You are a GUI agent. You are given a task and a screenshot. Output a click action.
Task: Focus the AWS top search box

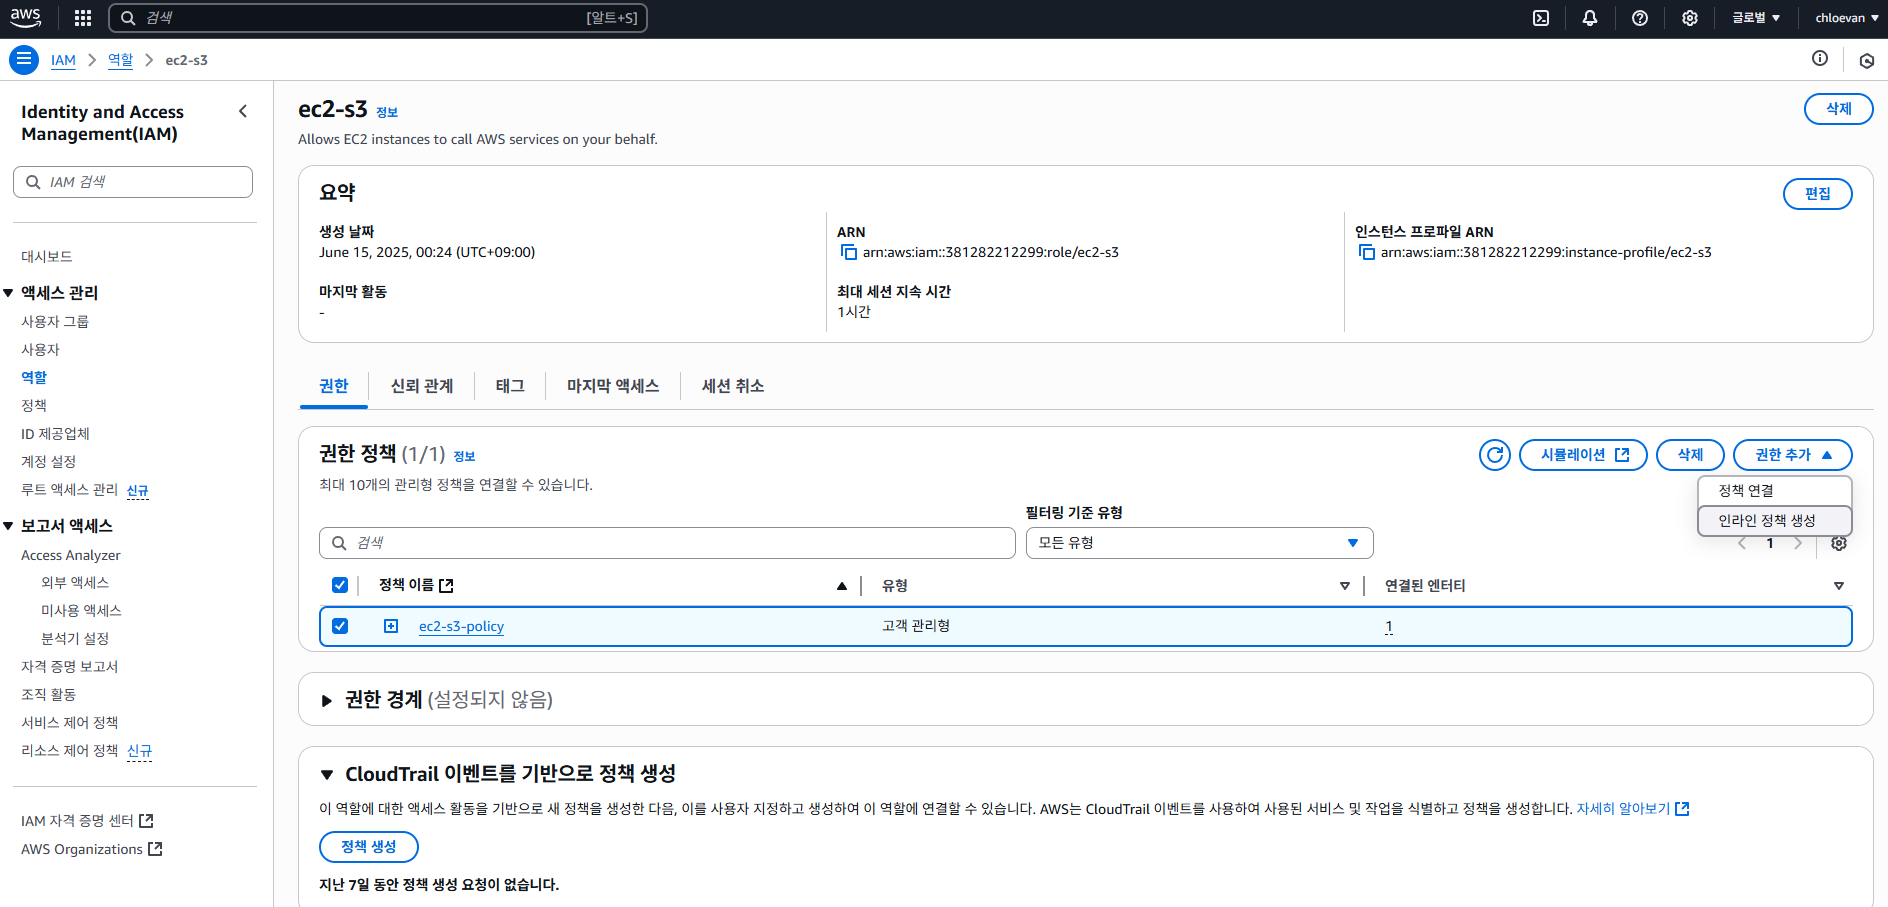(x=377, y=18)
